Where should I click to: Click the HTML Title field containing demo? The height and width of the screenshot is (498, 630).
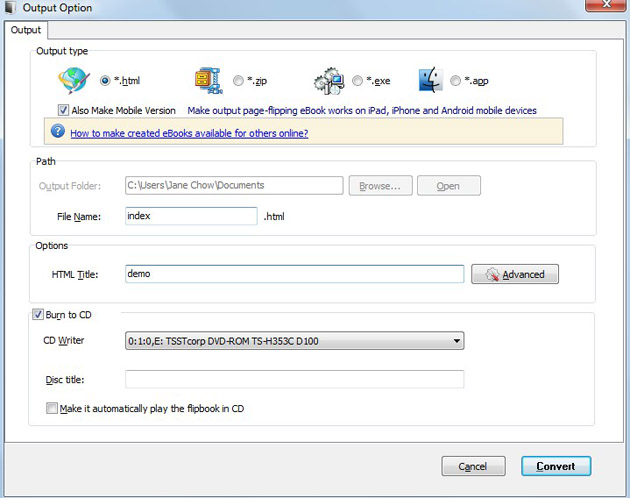(x=295, y=274)
